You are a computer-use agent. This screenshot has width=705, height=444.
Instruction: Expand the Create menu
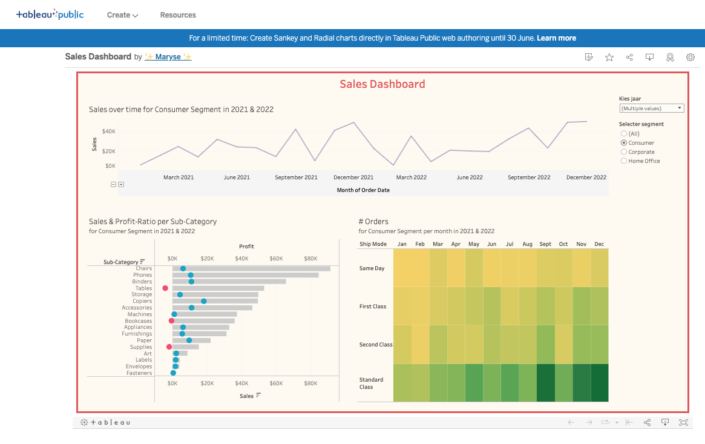(x=122, y=15)
